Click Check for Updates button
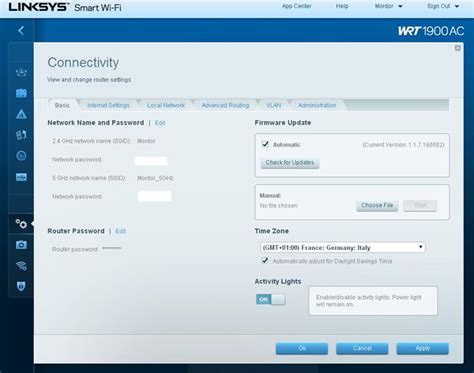The image size is (474, 373). (x=290, y=163)
